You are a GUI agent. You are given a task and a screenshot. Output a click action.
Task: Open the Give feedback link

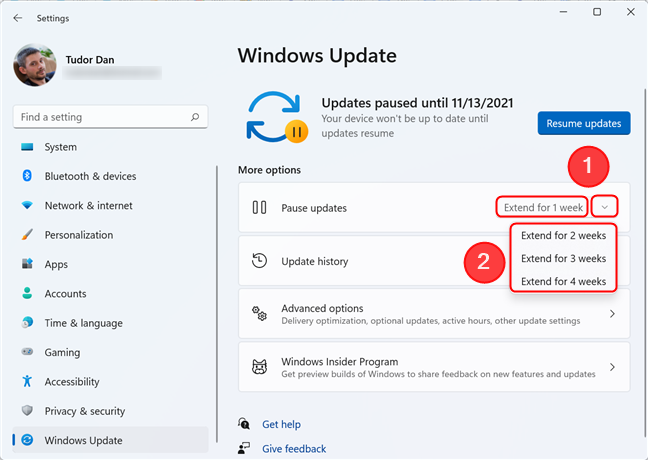[294, 449]
